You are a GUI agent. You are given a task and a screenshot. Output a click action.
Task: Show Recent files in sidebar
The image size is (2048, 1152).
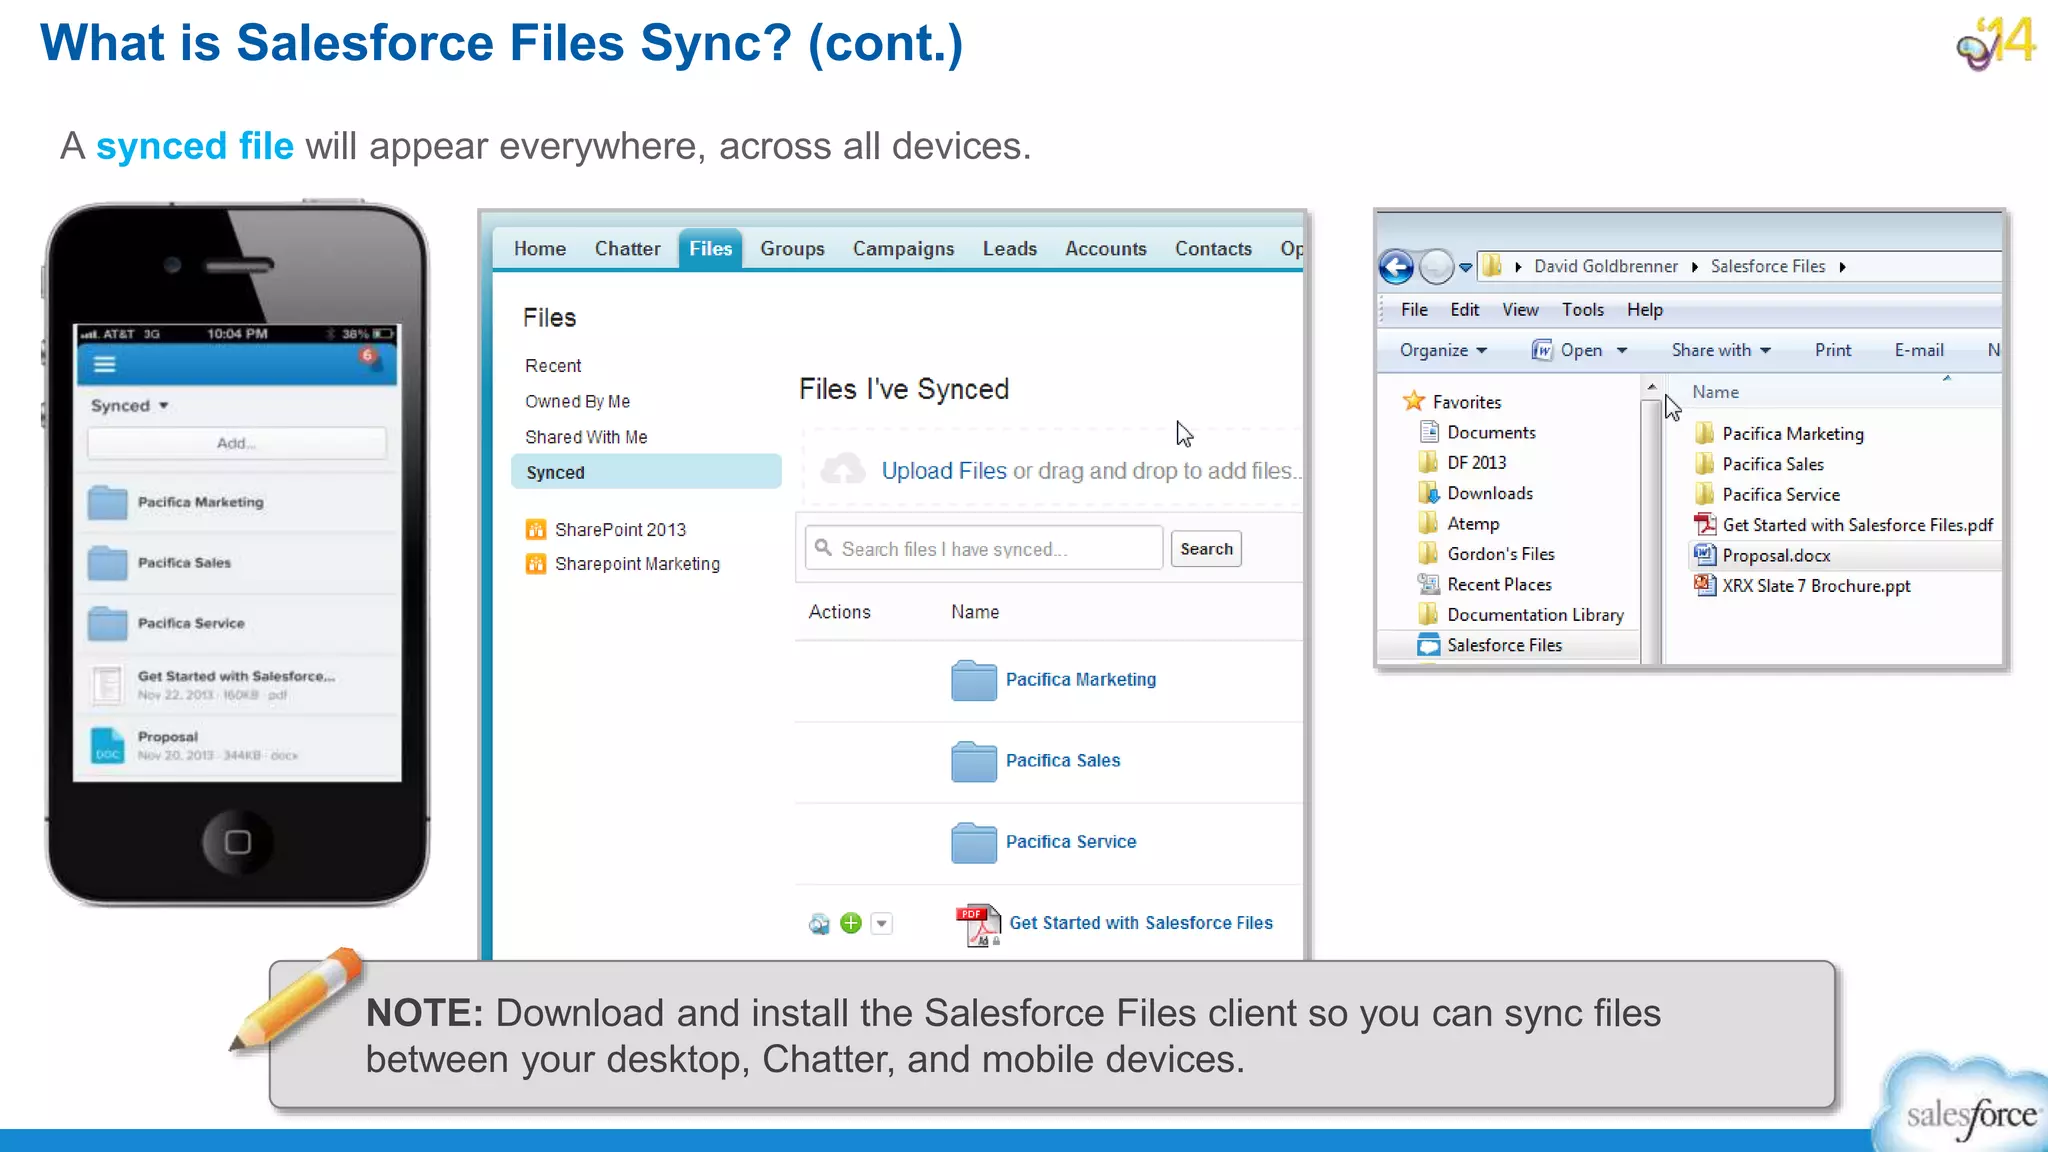pos(553,366)
